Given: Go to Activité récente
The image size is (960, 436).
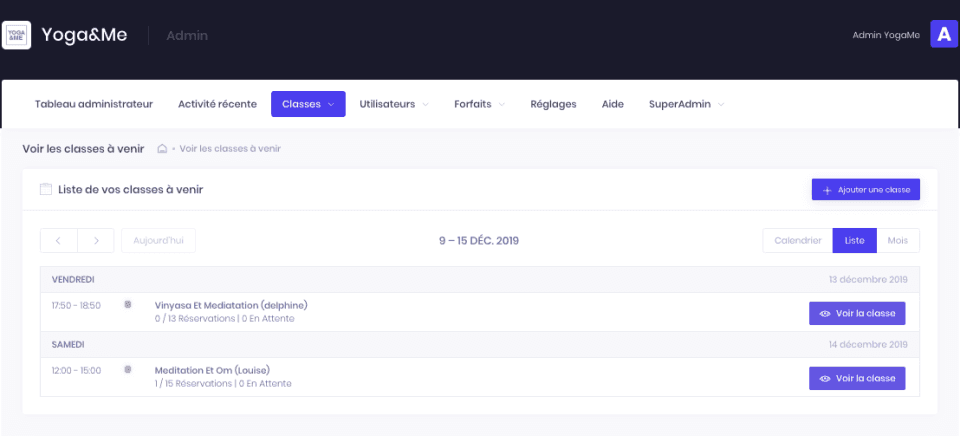Looking at the screenshot, I should 217,104.
